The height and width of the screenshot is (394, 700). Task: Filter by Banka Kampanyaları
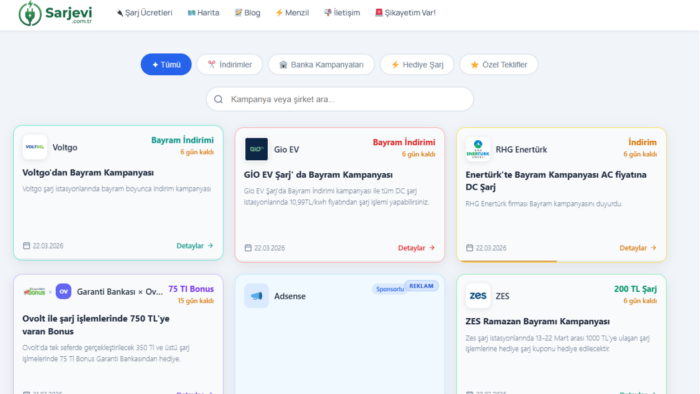point(321,64)
